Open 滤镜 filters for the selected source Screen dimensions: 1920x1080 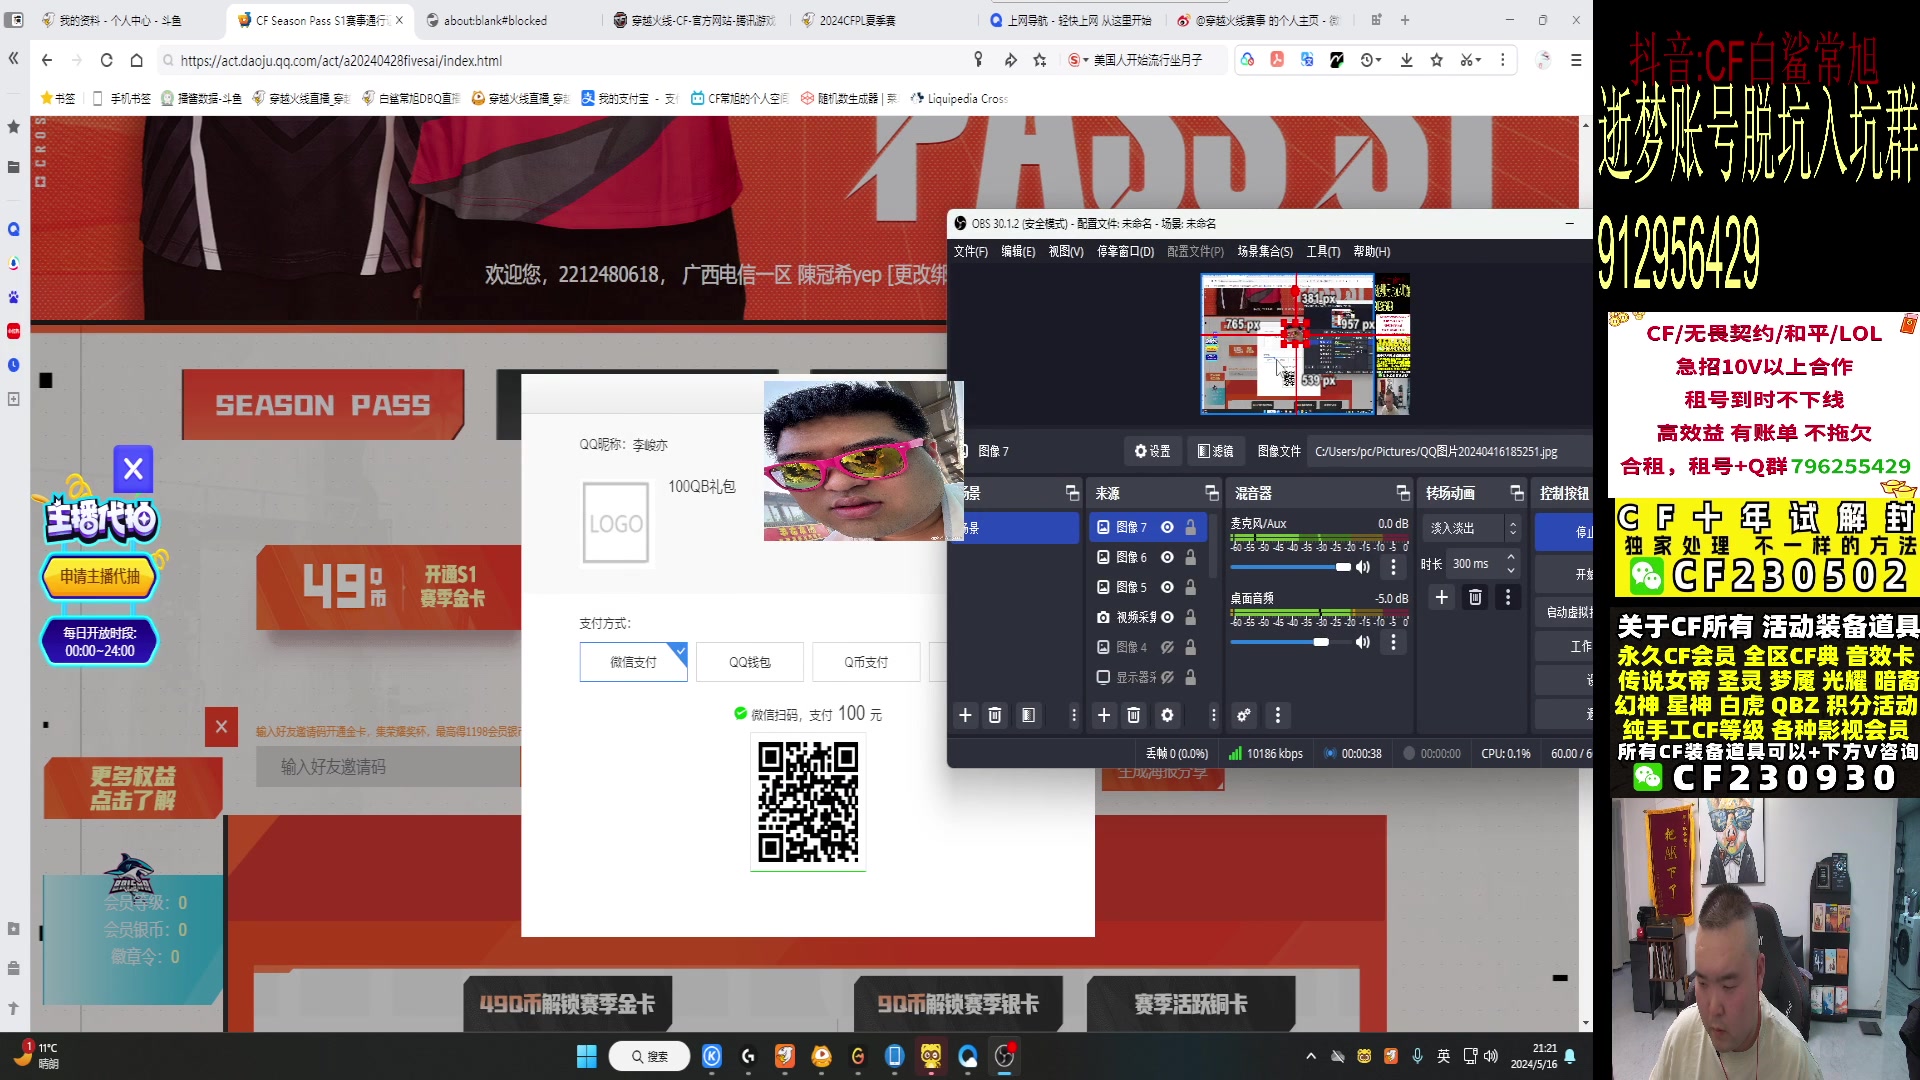pos(1215,451)
